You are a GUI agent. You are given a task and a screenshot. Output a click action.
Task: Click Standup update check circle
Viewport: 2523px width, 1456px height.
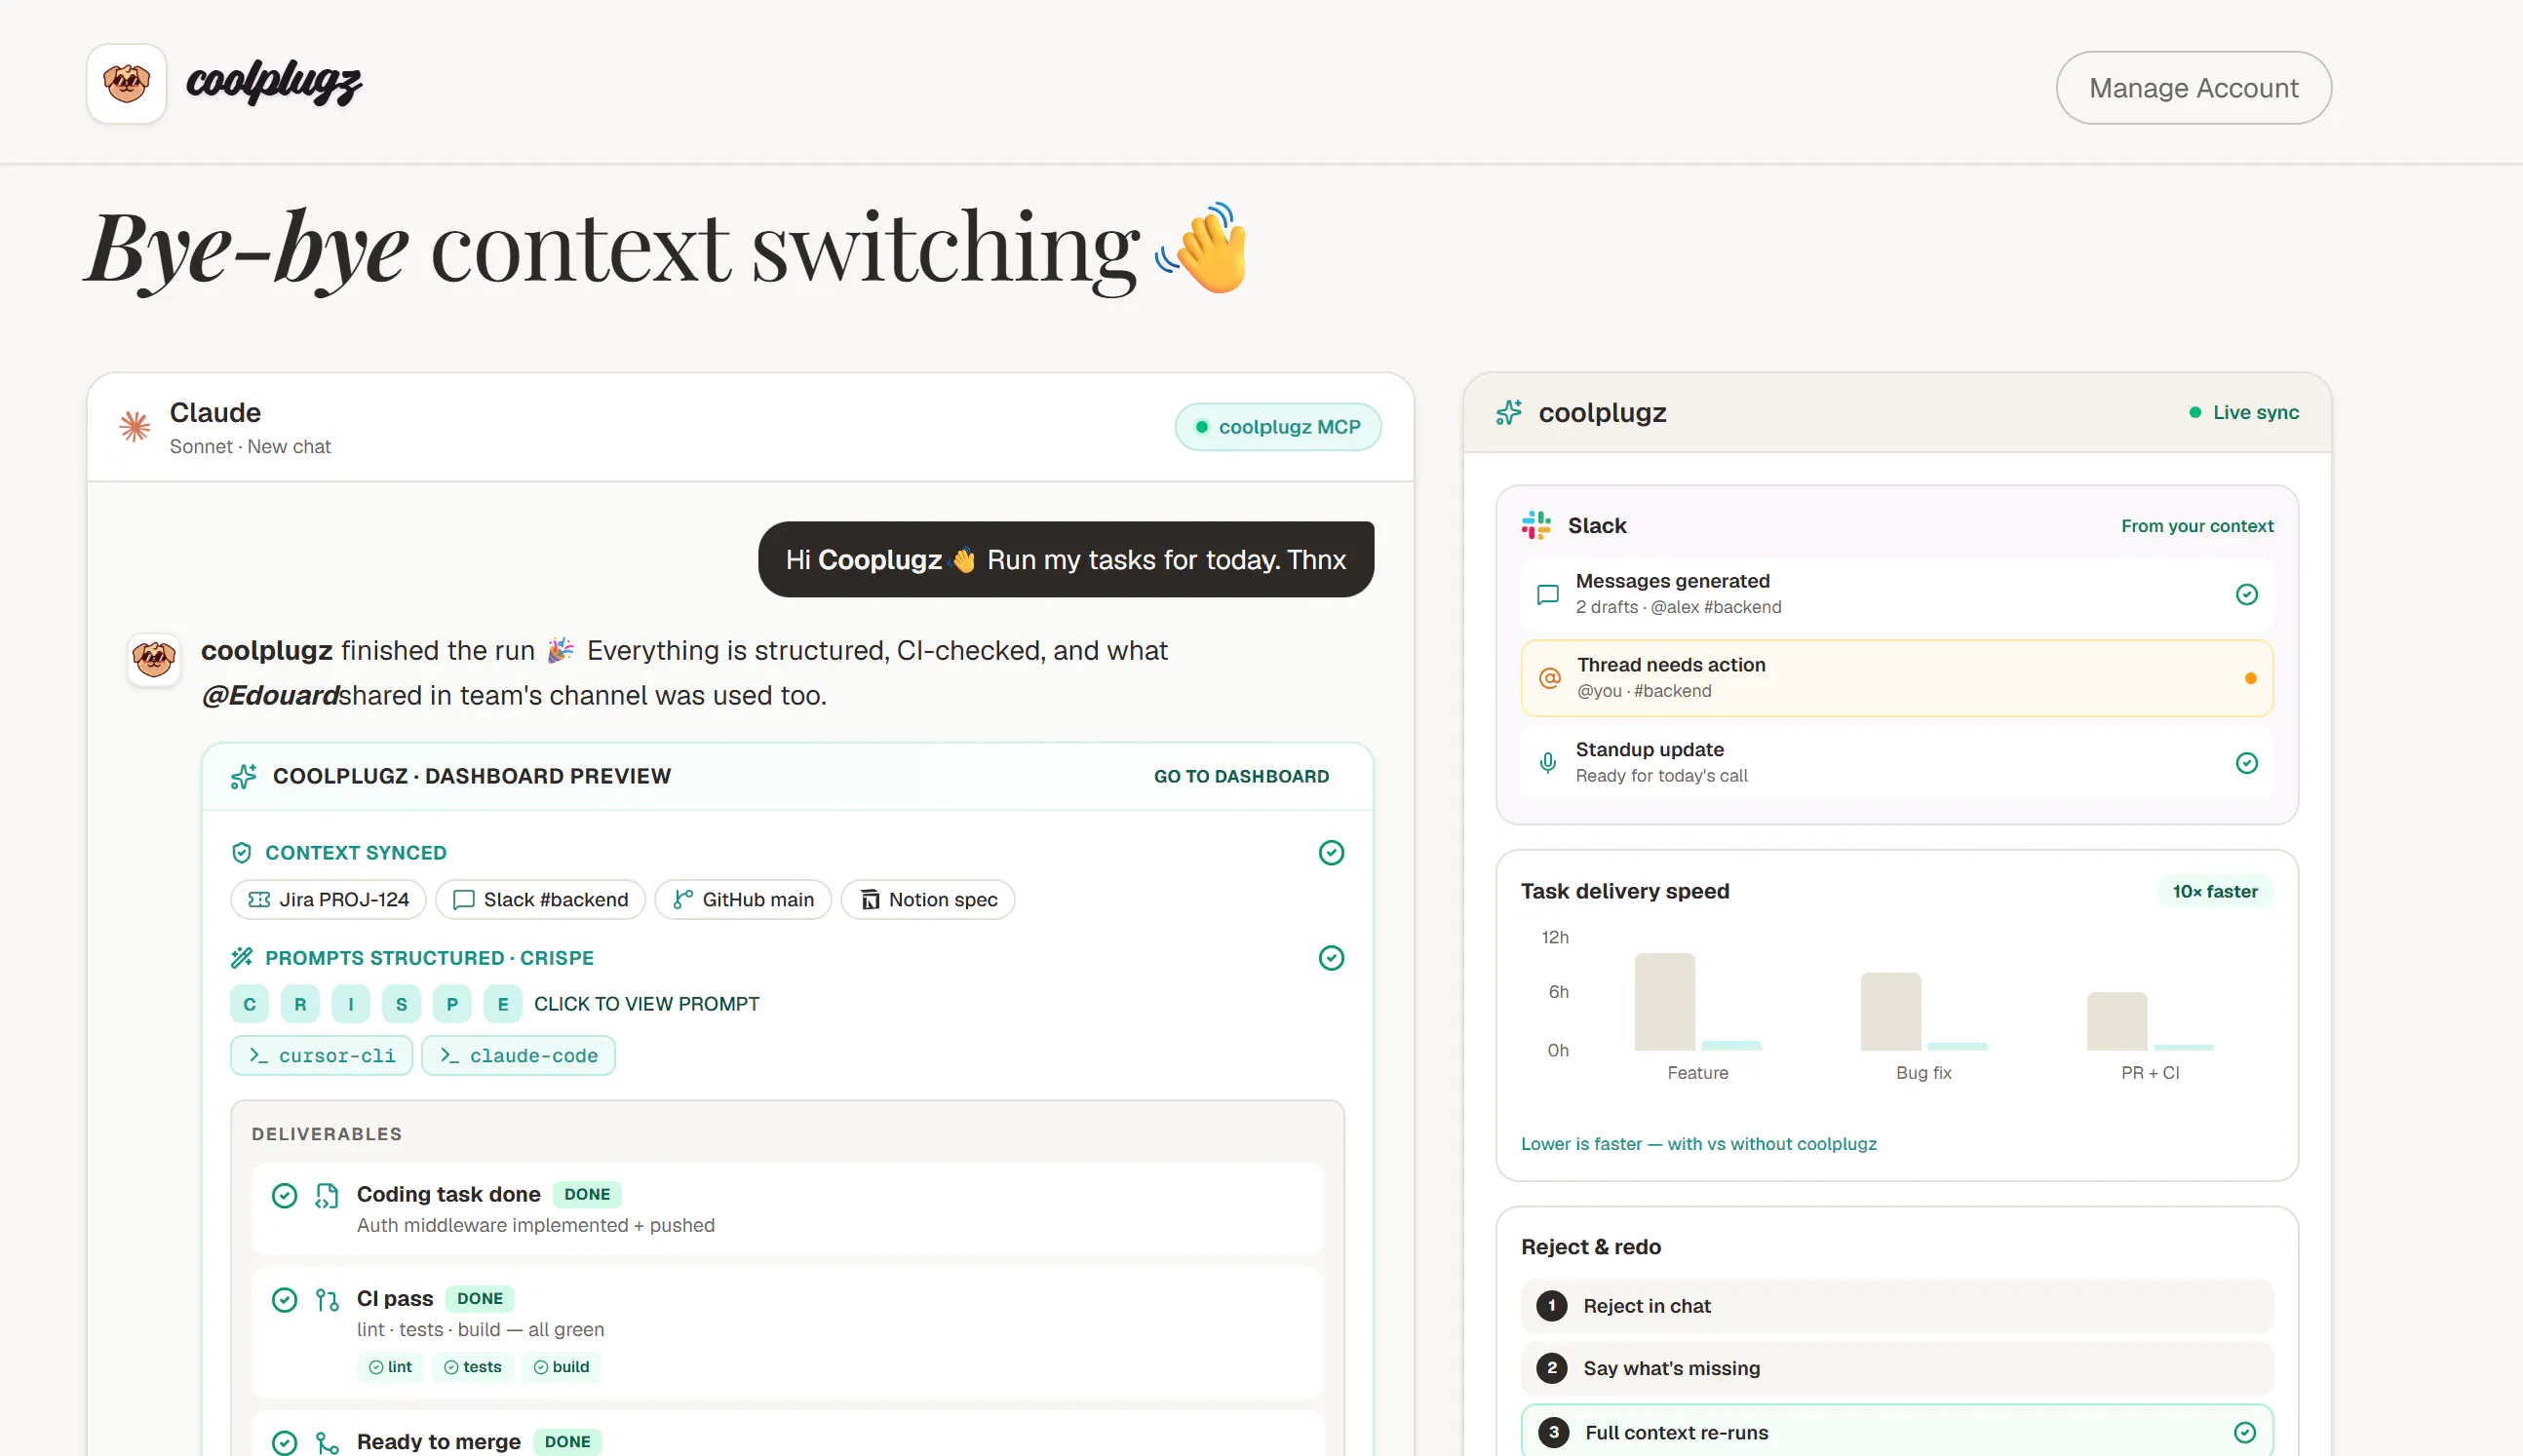pos(2246,764)
